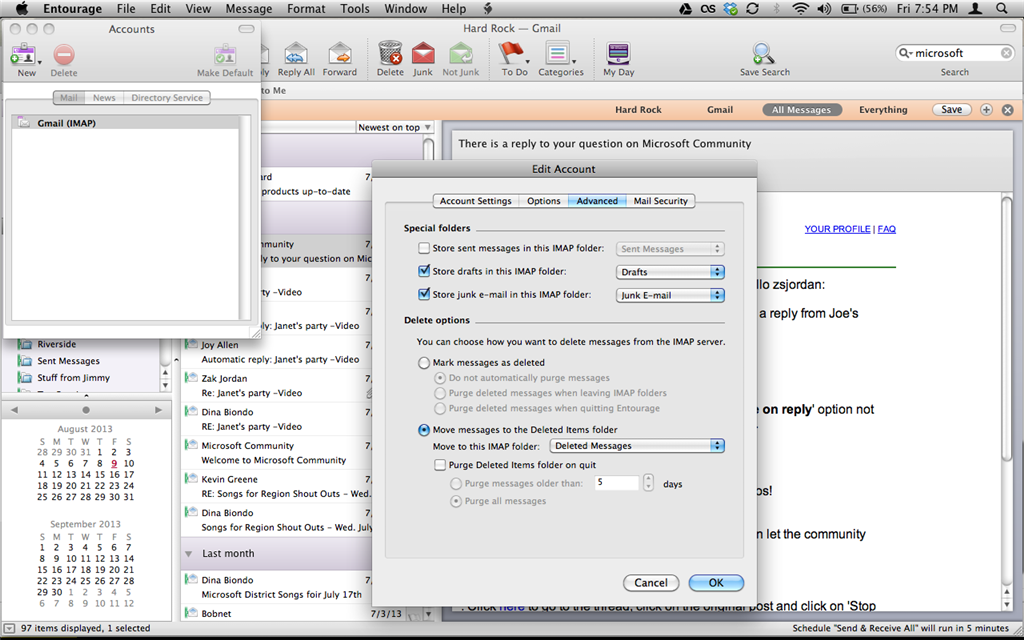Click the purge days number field
The height and width of the screenshot is (640, 1024).
coord(616,483)
